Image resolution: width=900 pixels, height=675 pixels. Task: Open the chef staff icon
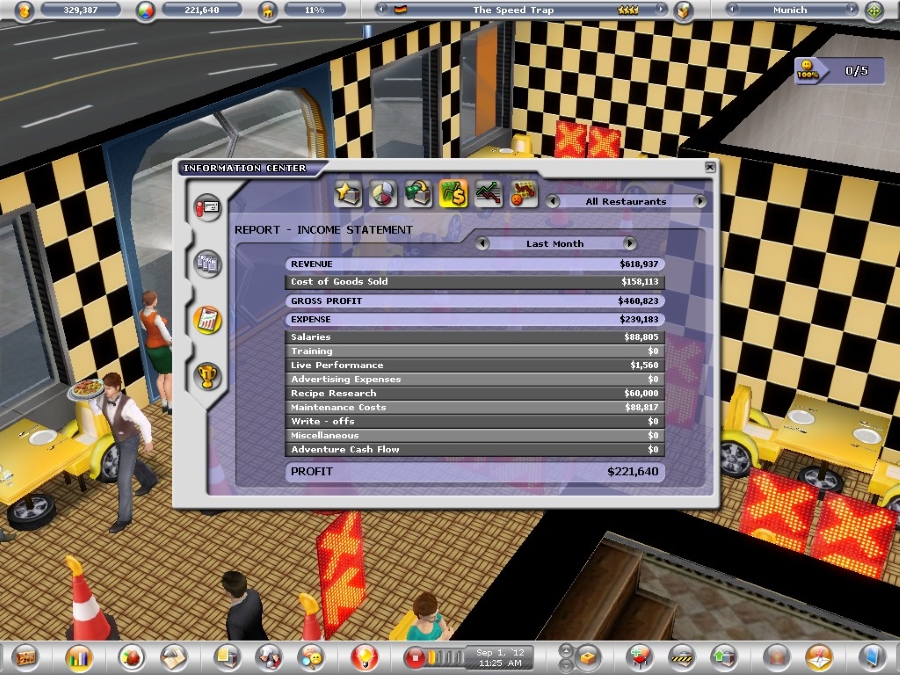click(269, 657)
